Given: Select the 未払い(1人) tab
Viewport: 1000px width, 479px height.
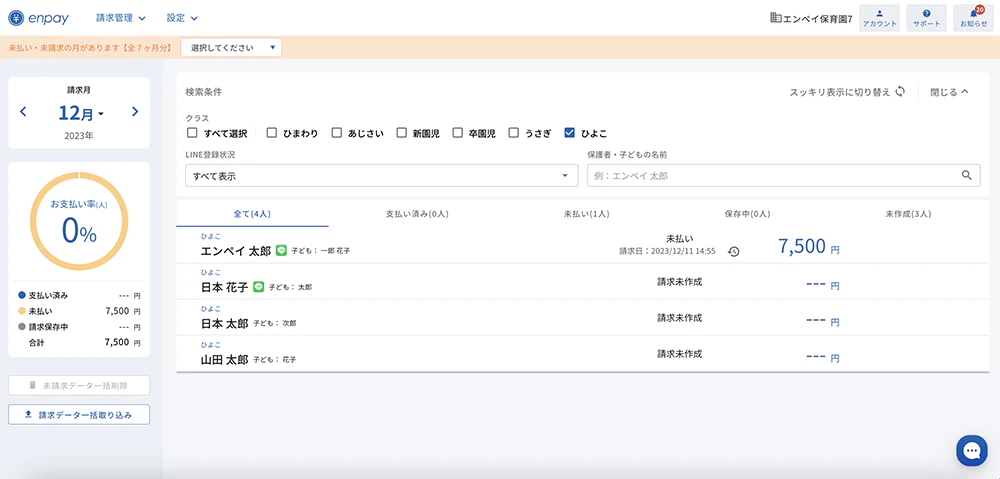Looking at the screenshot, I should coord(587,214).
